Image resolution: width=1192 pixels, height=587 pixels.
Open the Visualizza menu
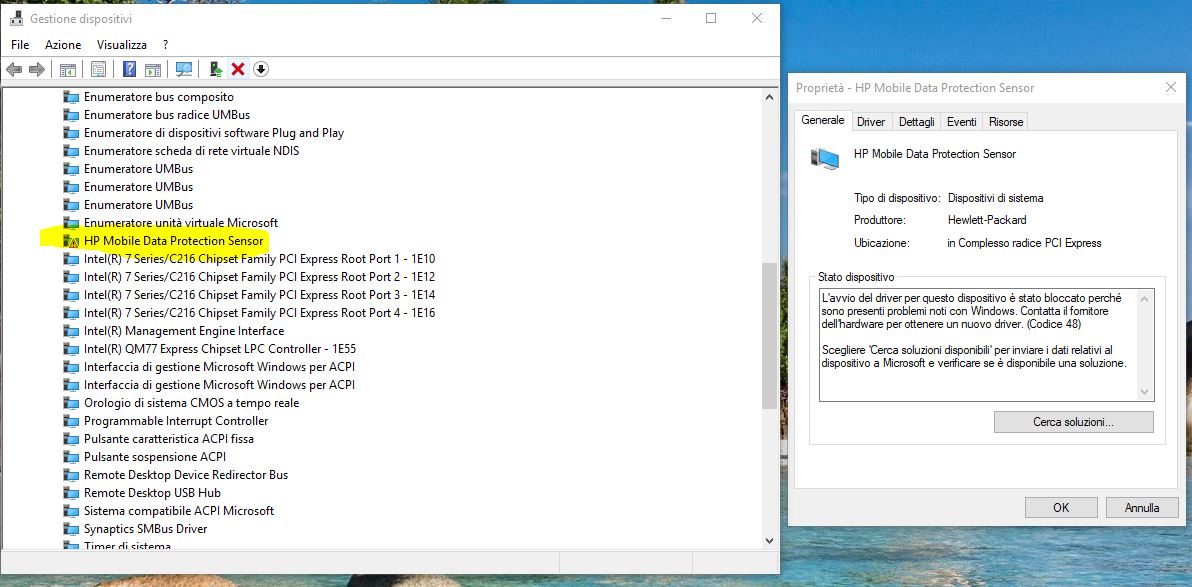pyautogui.click(x=122, y=45)
